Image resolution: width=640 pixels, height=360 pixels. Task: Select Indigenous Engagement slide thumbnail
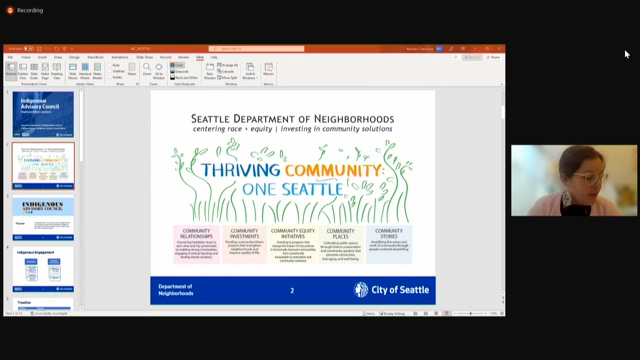pos(43,269)
